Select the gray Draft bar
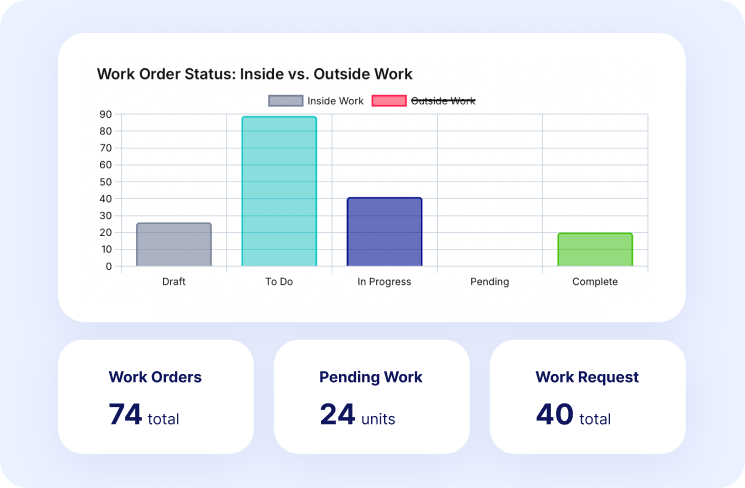Image resolution: width=745 pixels, height=488 pixels. click(174, 245)
